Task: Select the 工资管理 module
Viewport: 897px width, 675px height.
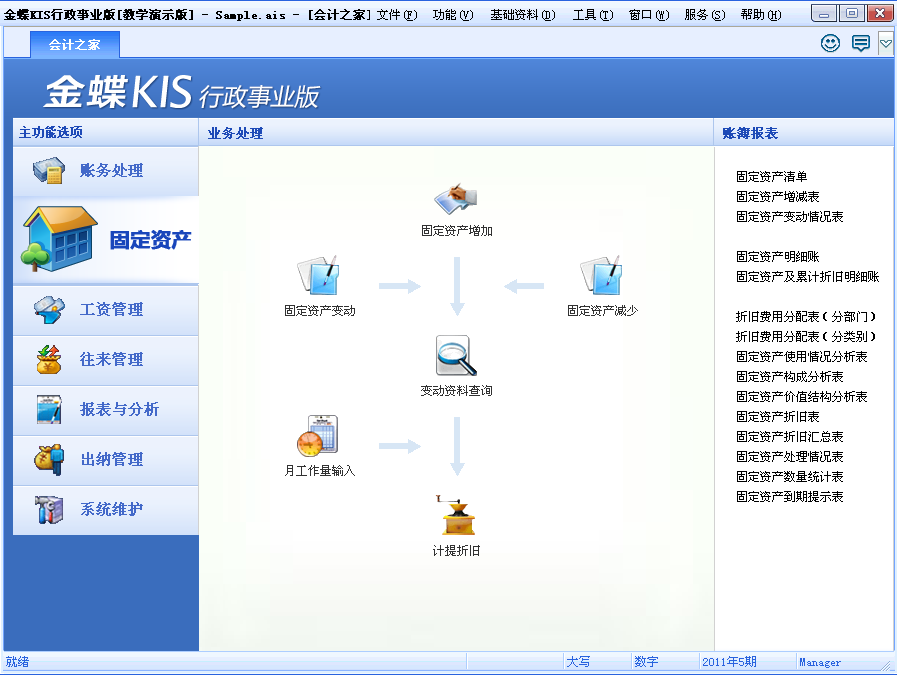Action: click(106, 309)
